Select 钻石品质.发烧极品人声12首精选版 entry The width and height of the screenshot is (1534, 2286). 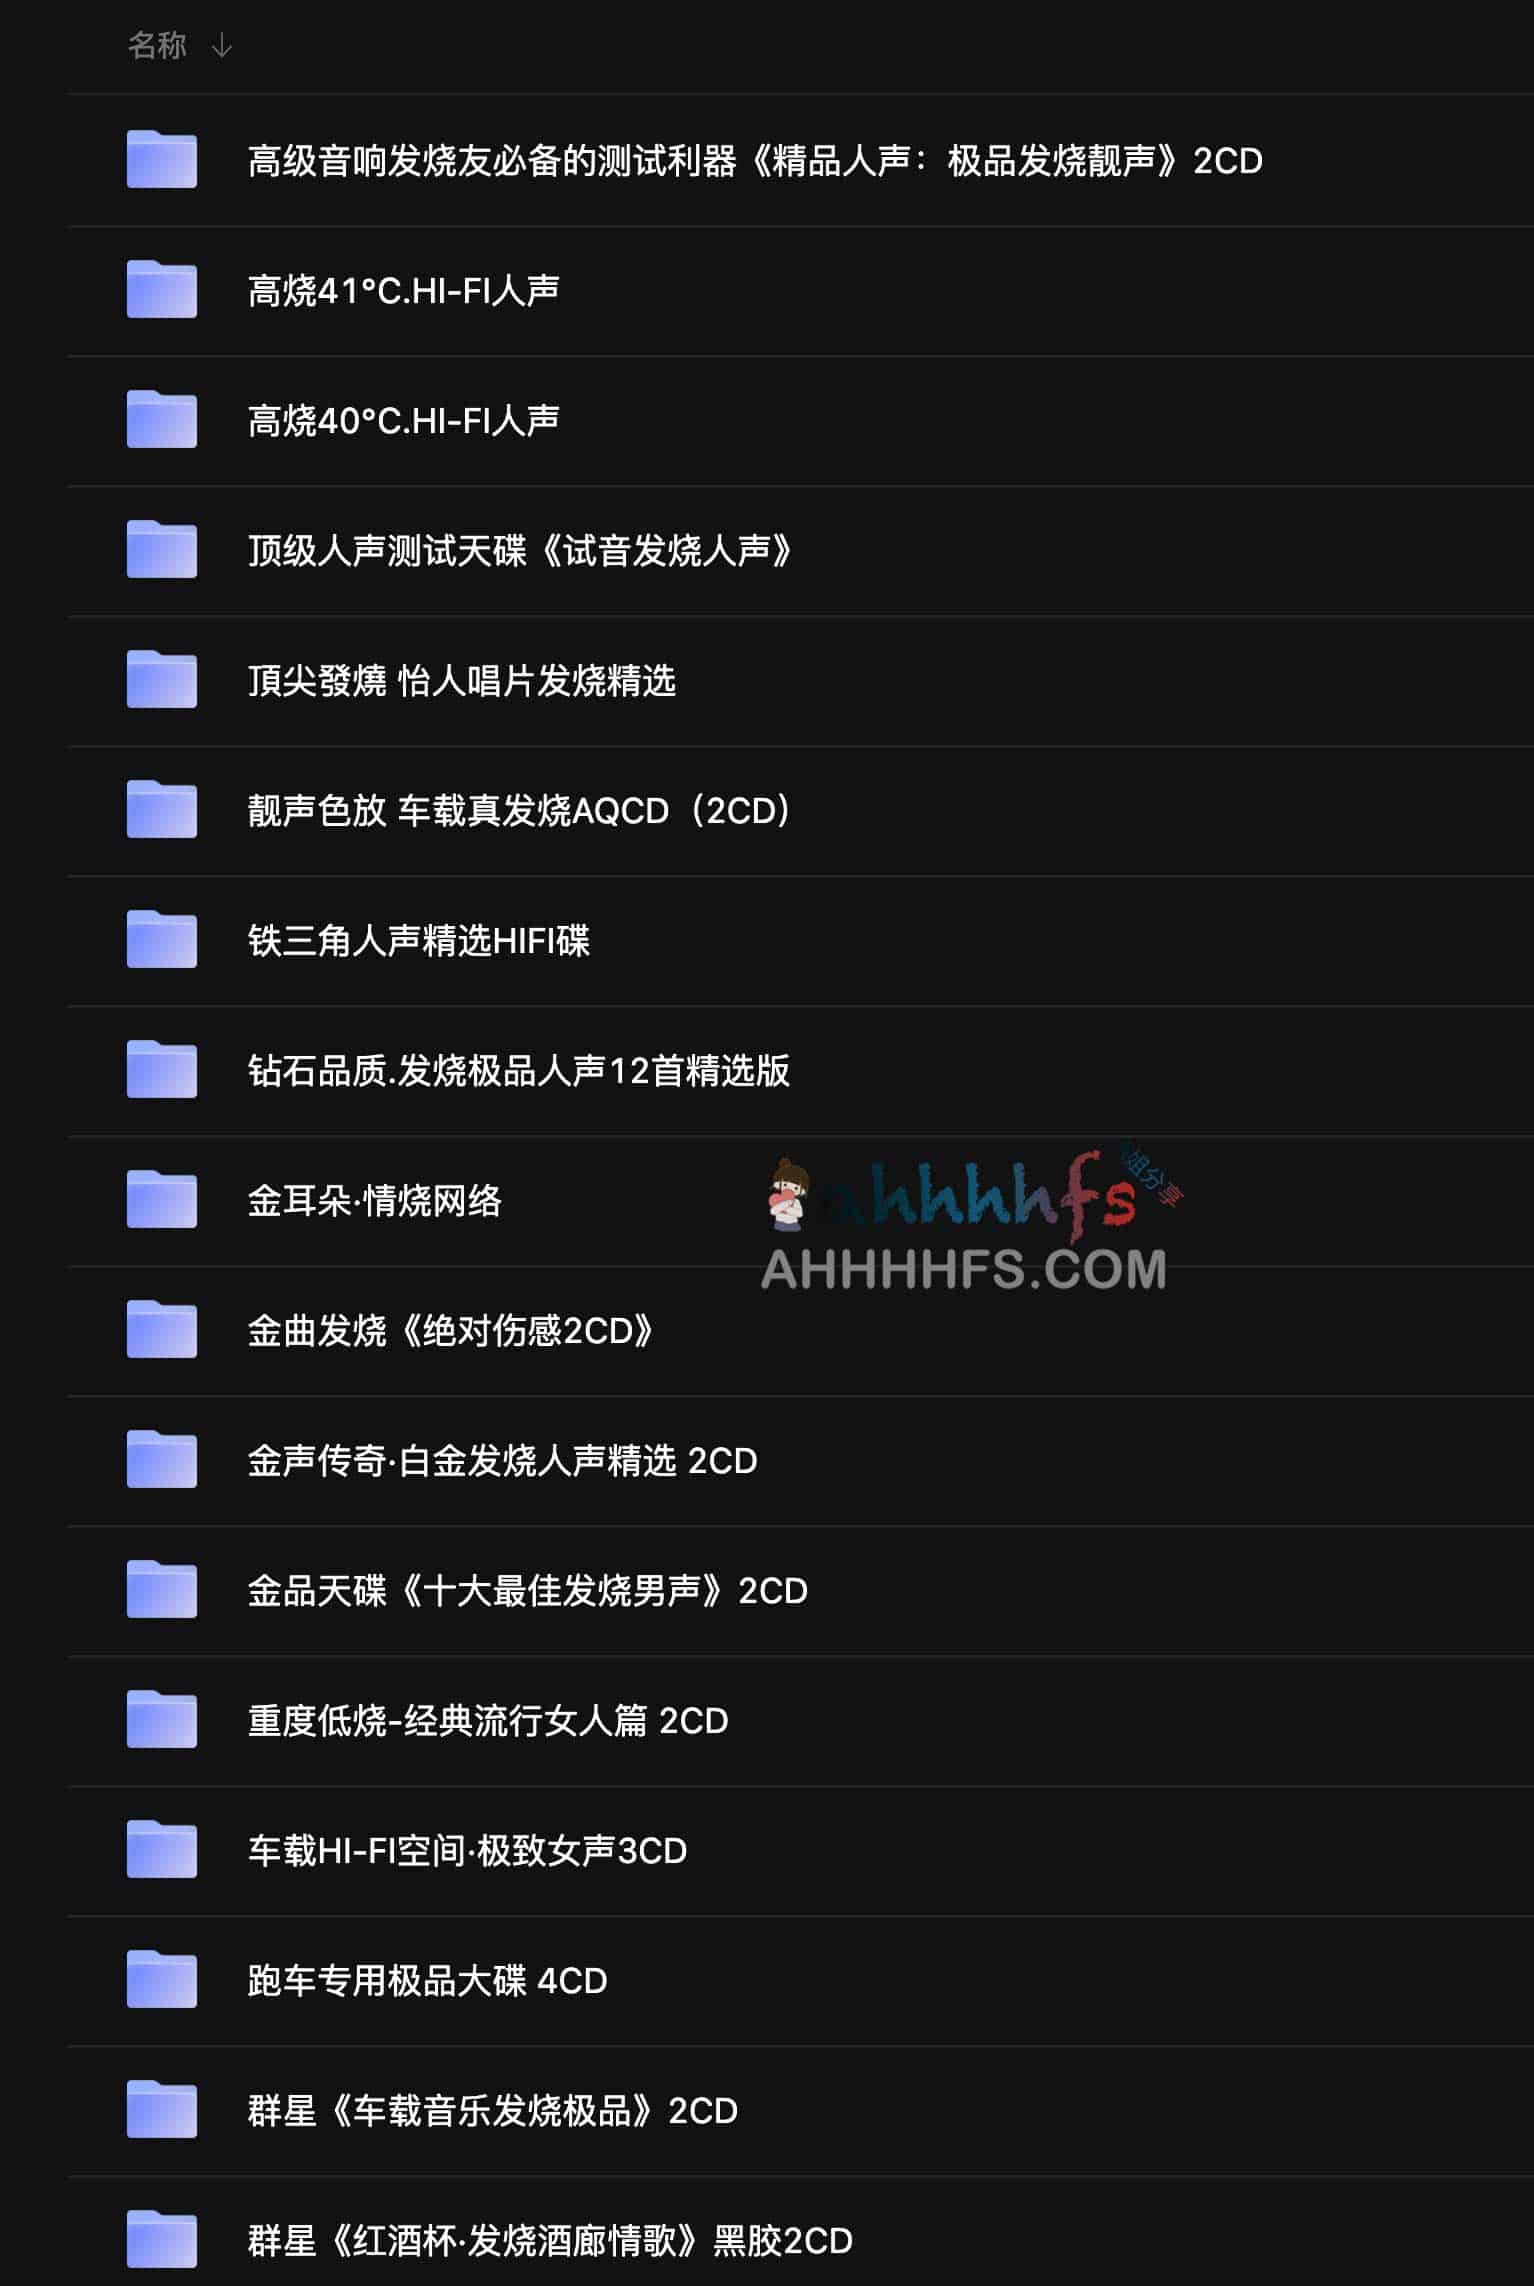tap(800, 1071)
